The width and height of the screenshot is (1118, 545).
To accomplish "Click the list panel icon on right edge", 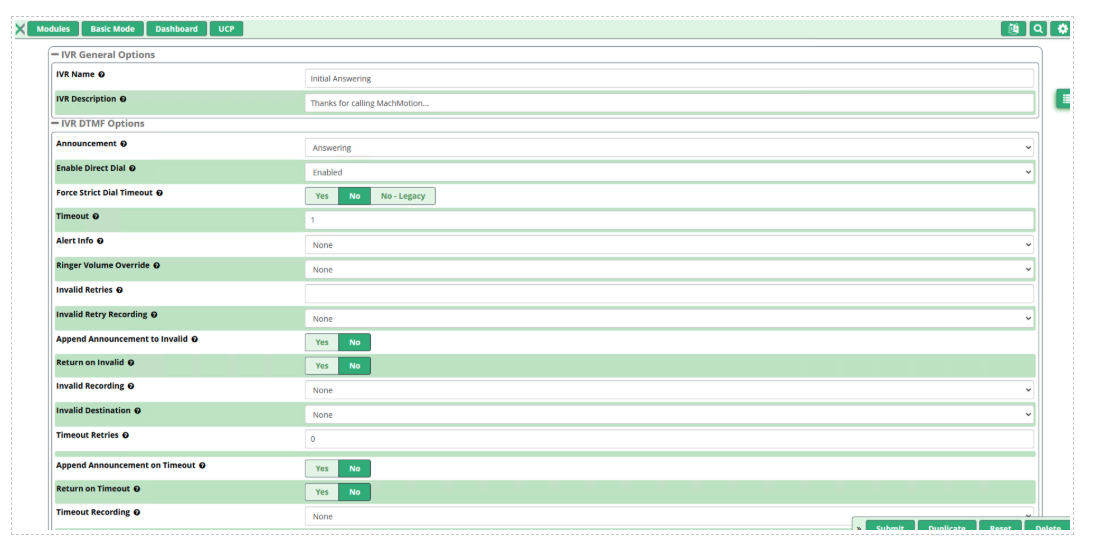I will pyautogui.click(x=1066, y=98).
